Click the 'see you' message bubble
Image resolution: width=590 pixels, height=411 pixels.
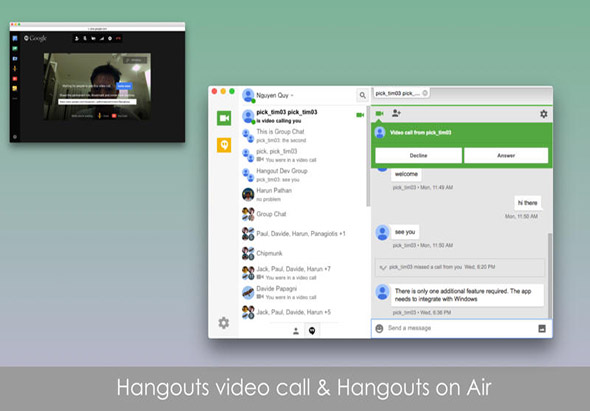pyautogui.click(x=405, y=232)
